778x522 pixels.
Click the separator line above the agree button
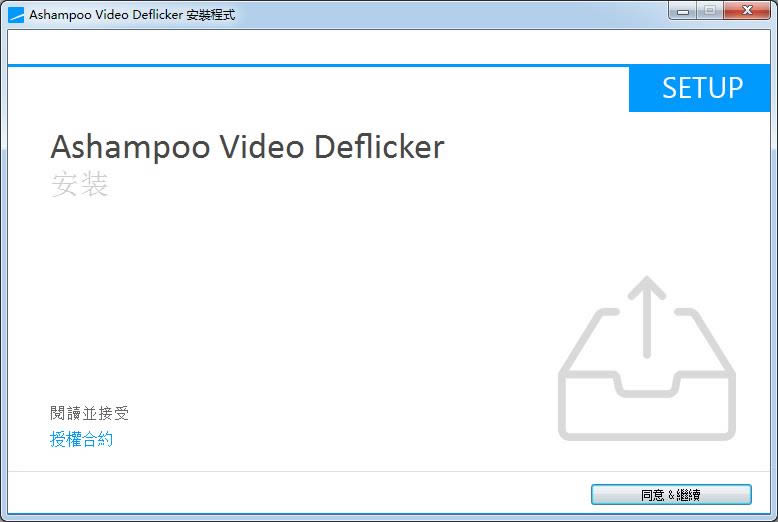[x=389, y=471]
